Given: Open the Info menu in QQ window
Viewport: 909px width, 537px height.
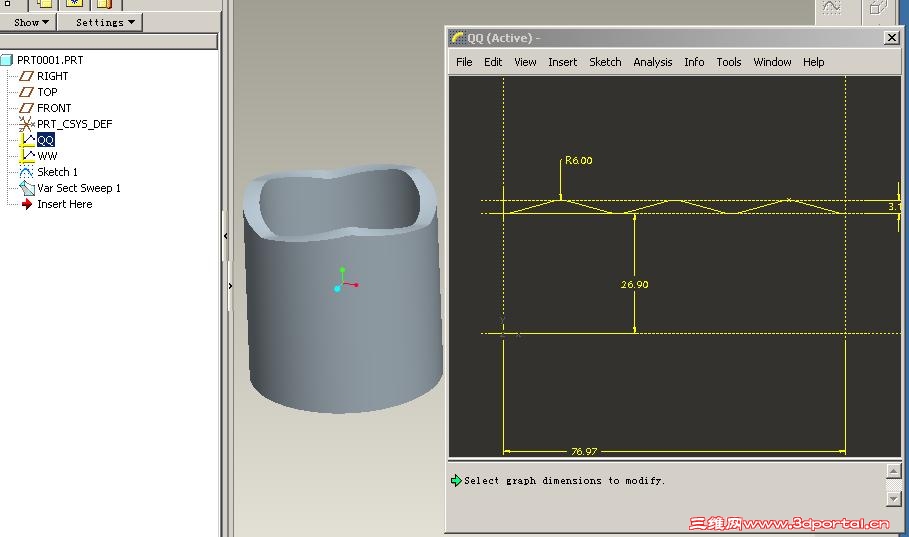Looking at the screenshot, I should click(694, 62).
